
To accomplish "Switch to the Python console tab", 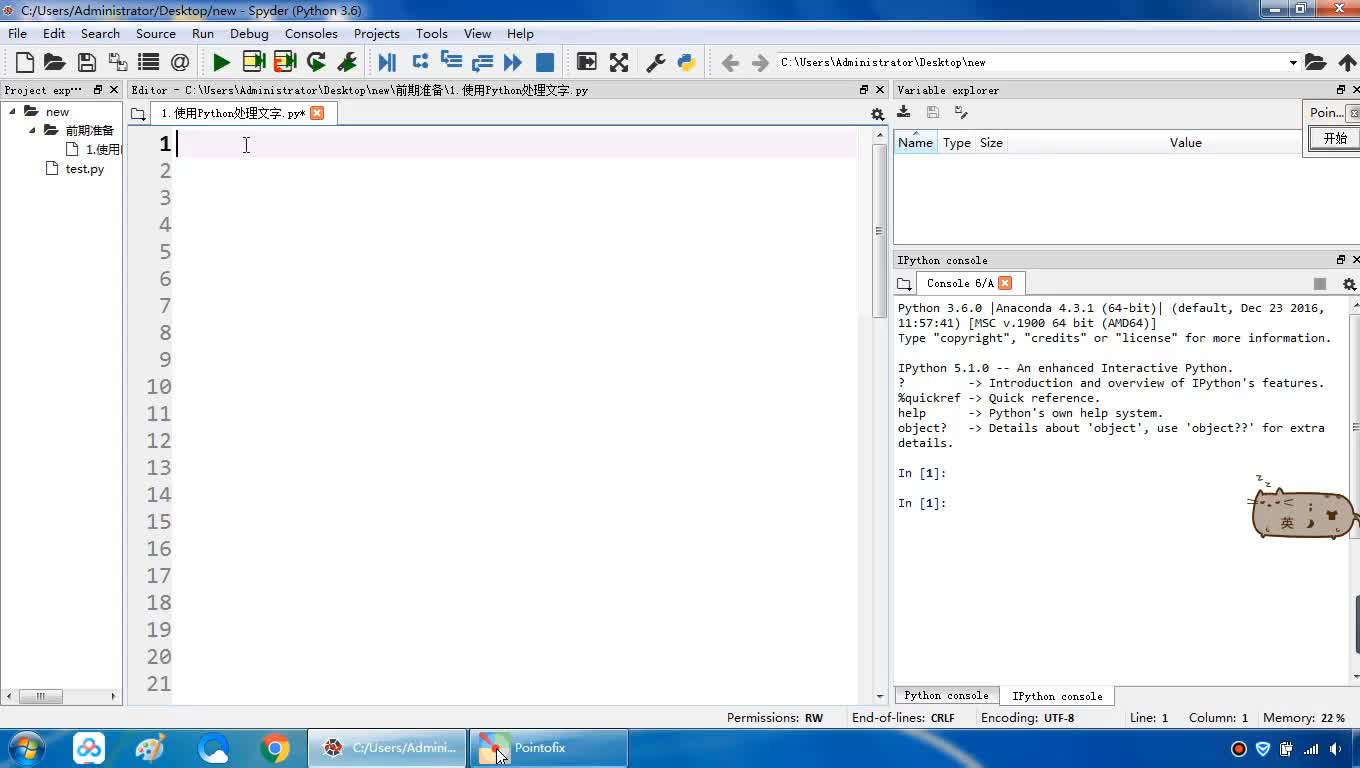I will (x=946, y=695).
